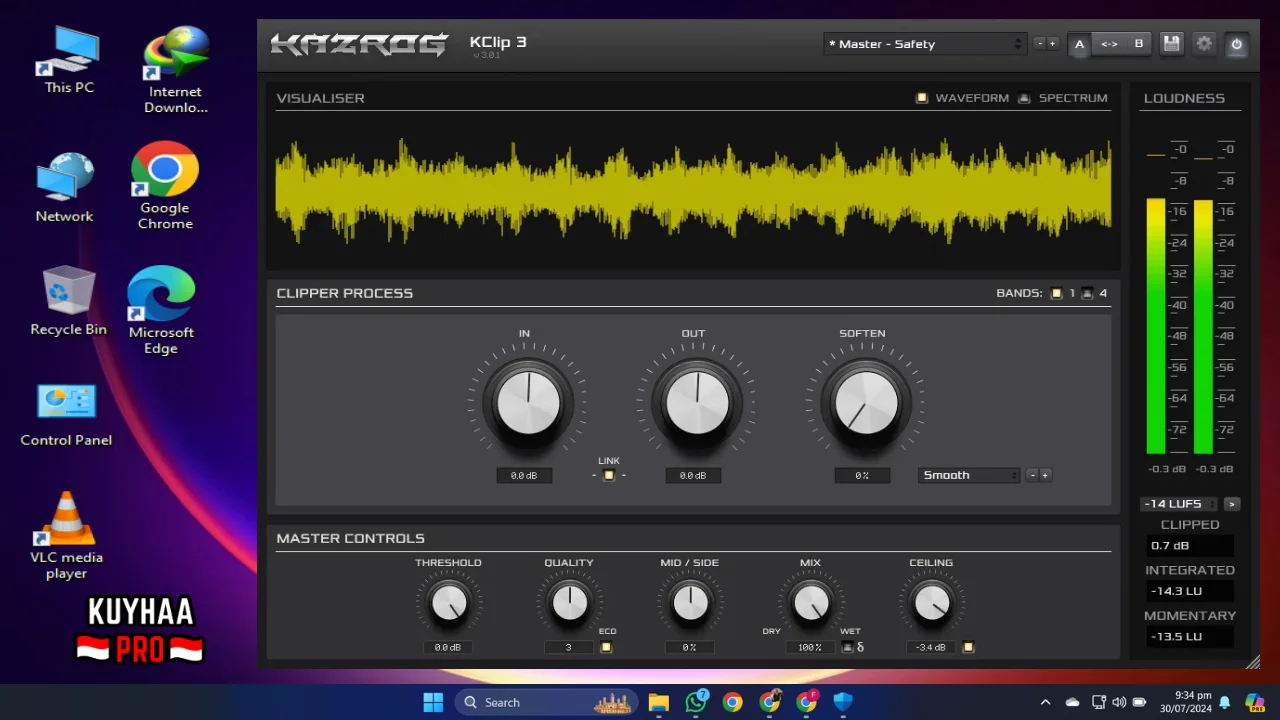
Task: Toggle the ECO quality mode checkbox
Action: coord(605,647)
